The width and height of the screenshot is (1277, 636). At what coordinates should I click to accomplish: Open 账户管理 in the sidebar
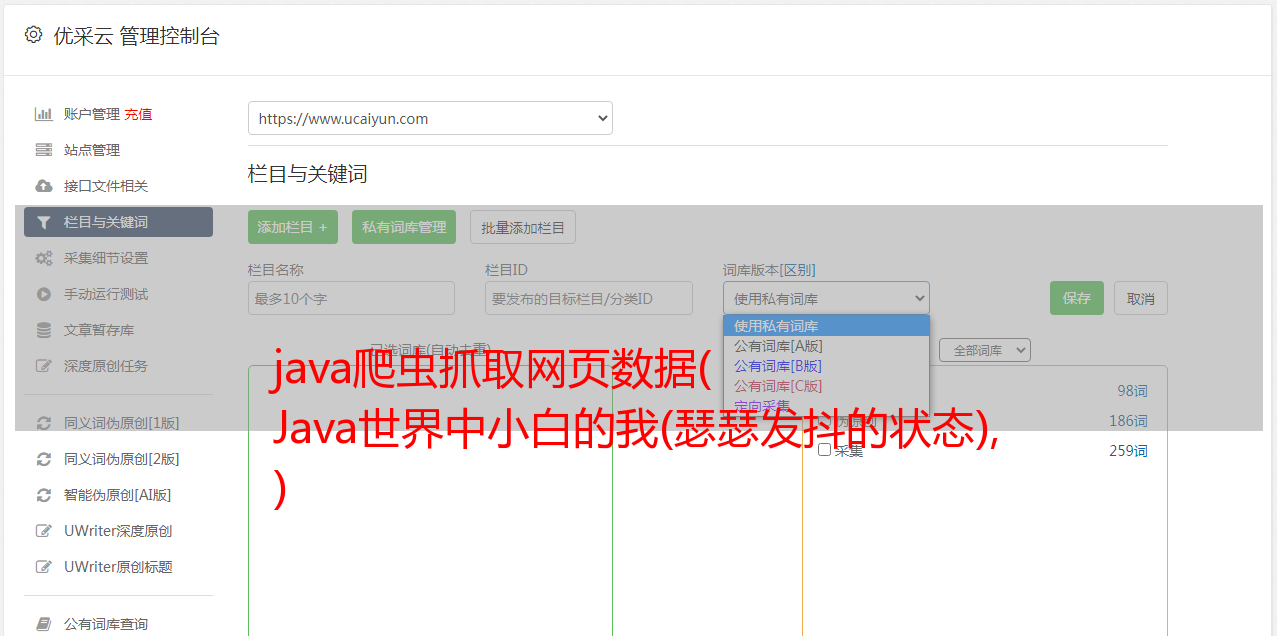[x=91, y=114]
